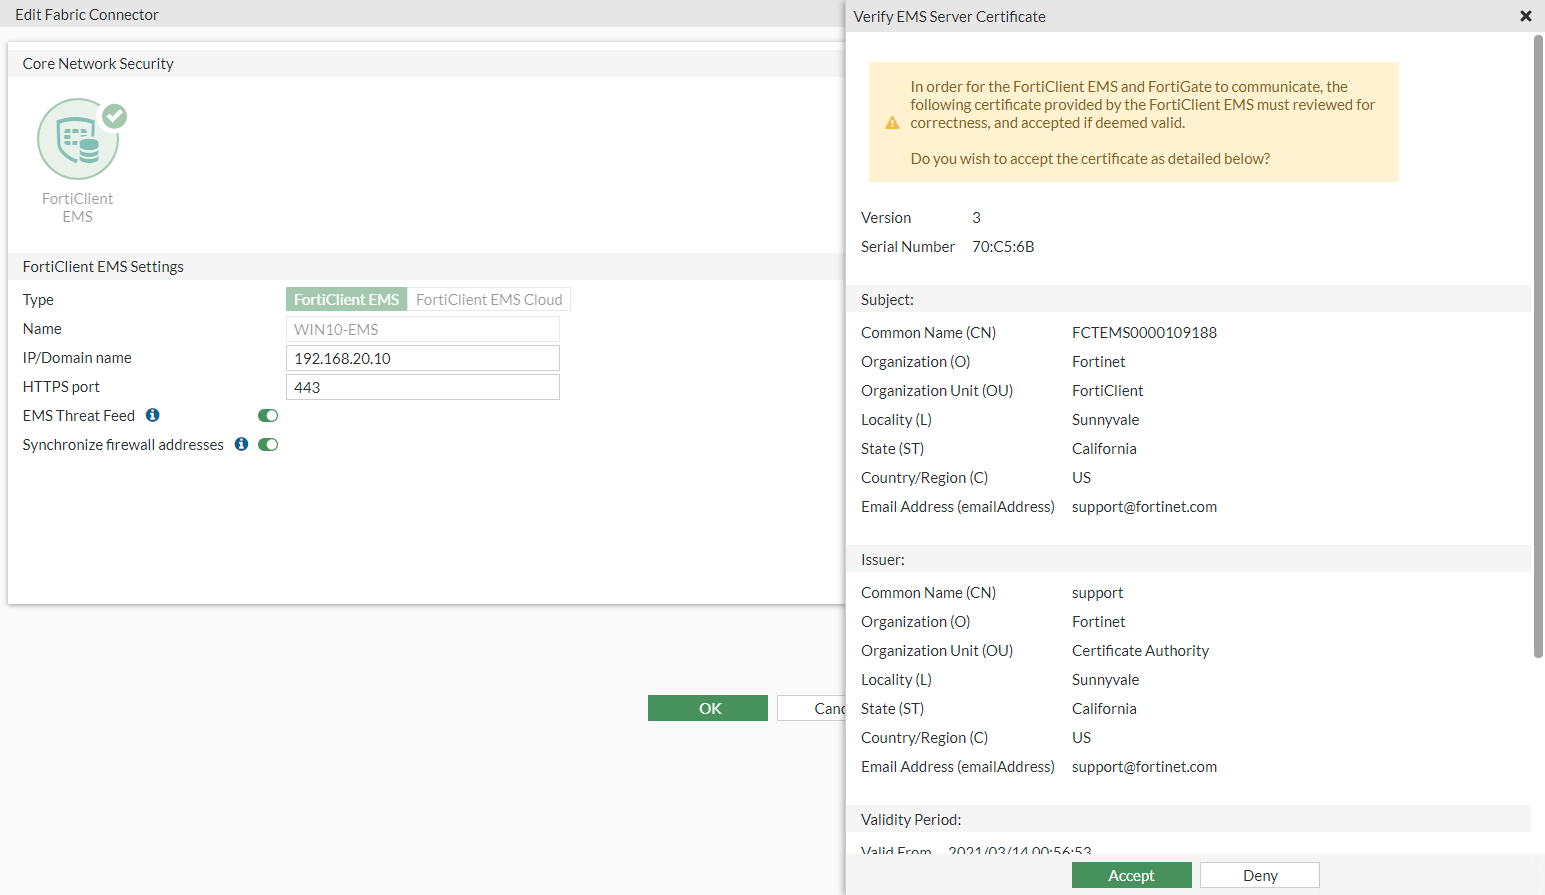Click the FortiClient EMS Settings heading

(103, 267)
